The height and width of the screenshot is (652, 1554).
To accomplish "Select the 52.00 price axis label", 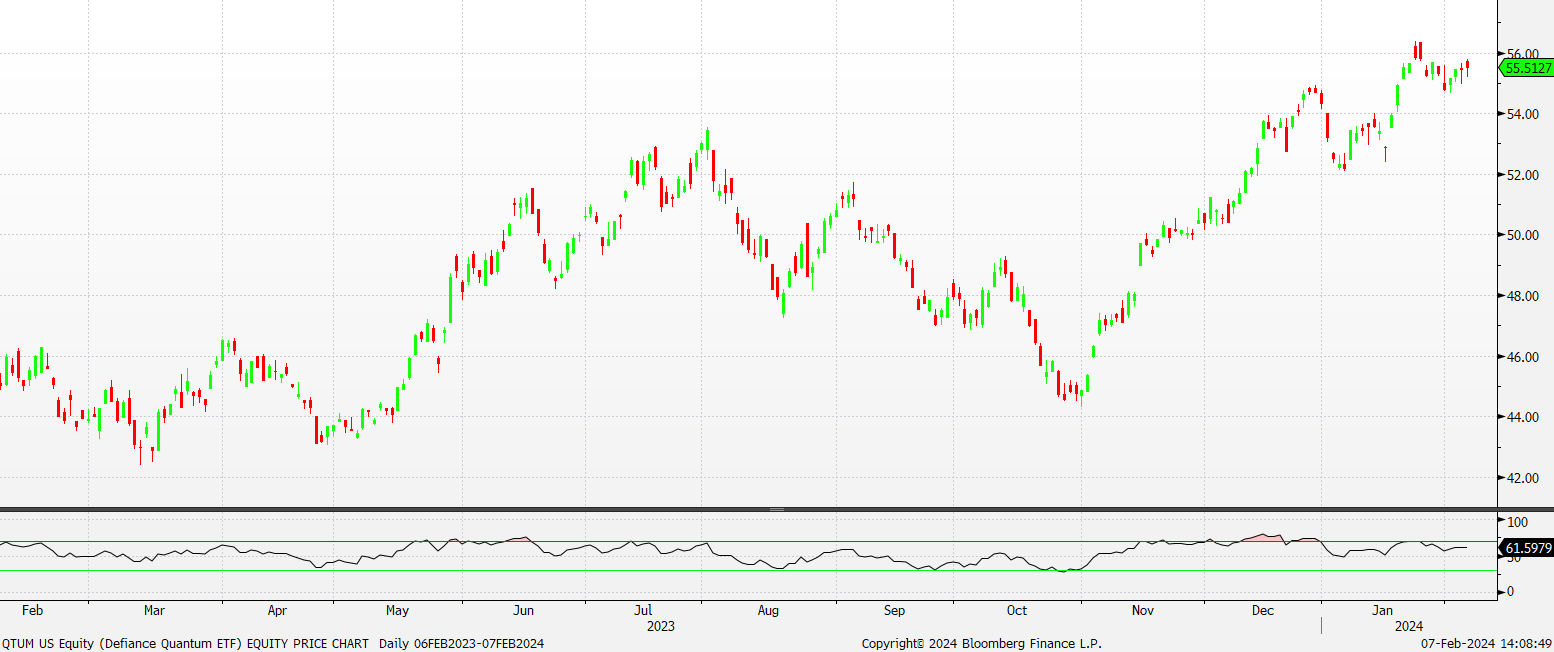I will pyautogui.click(x=1522, y=175).
